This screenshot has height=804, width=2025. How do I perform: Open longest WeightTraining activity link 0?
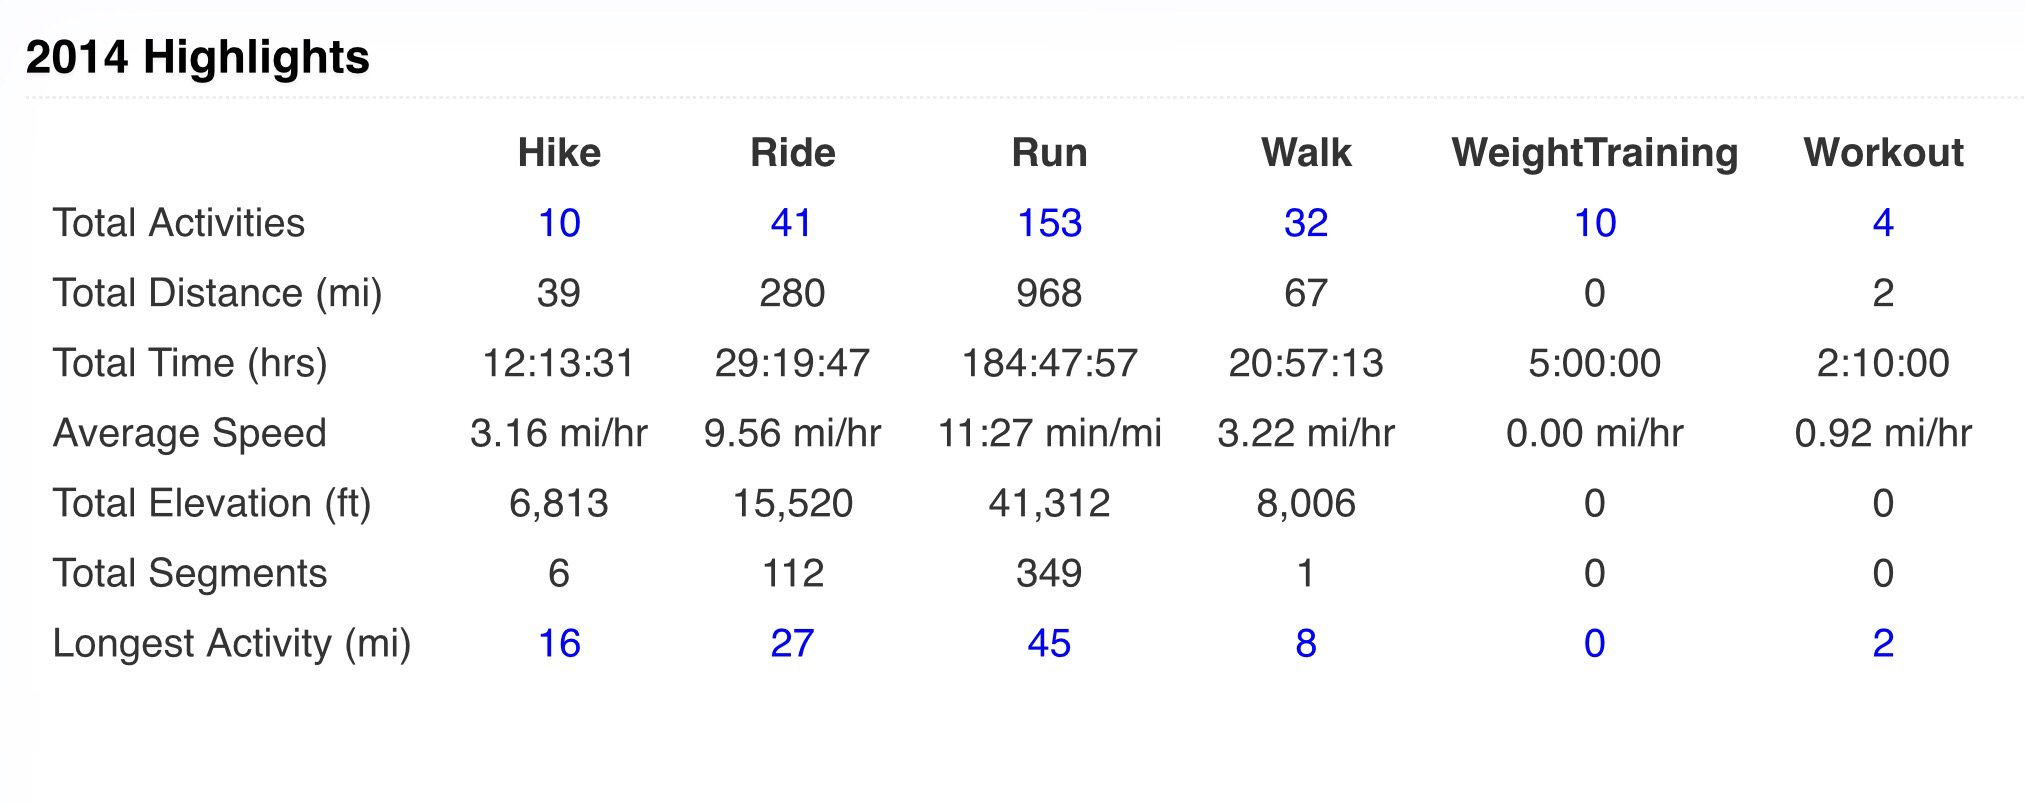(x=1594, y=643)
